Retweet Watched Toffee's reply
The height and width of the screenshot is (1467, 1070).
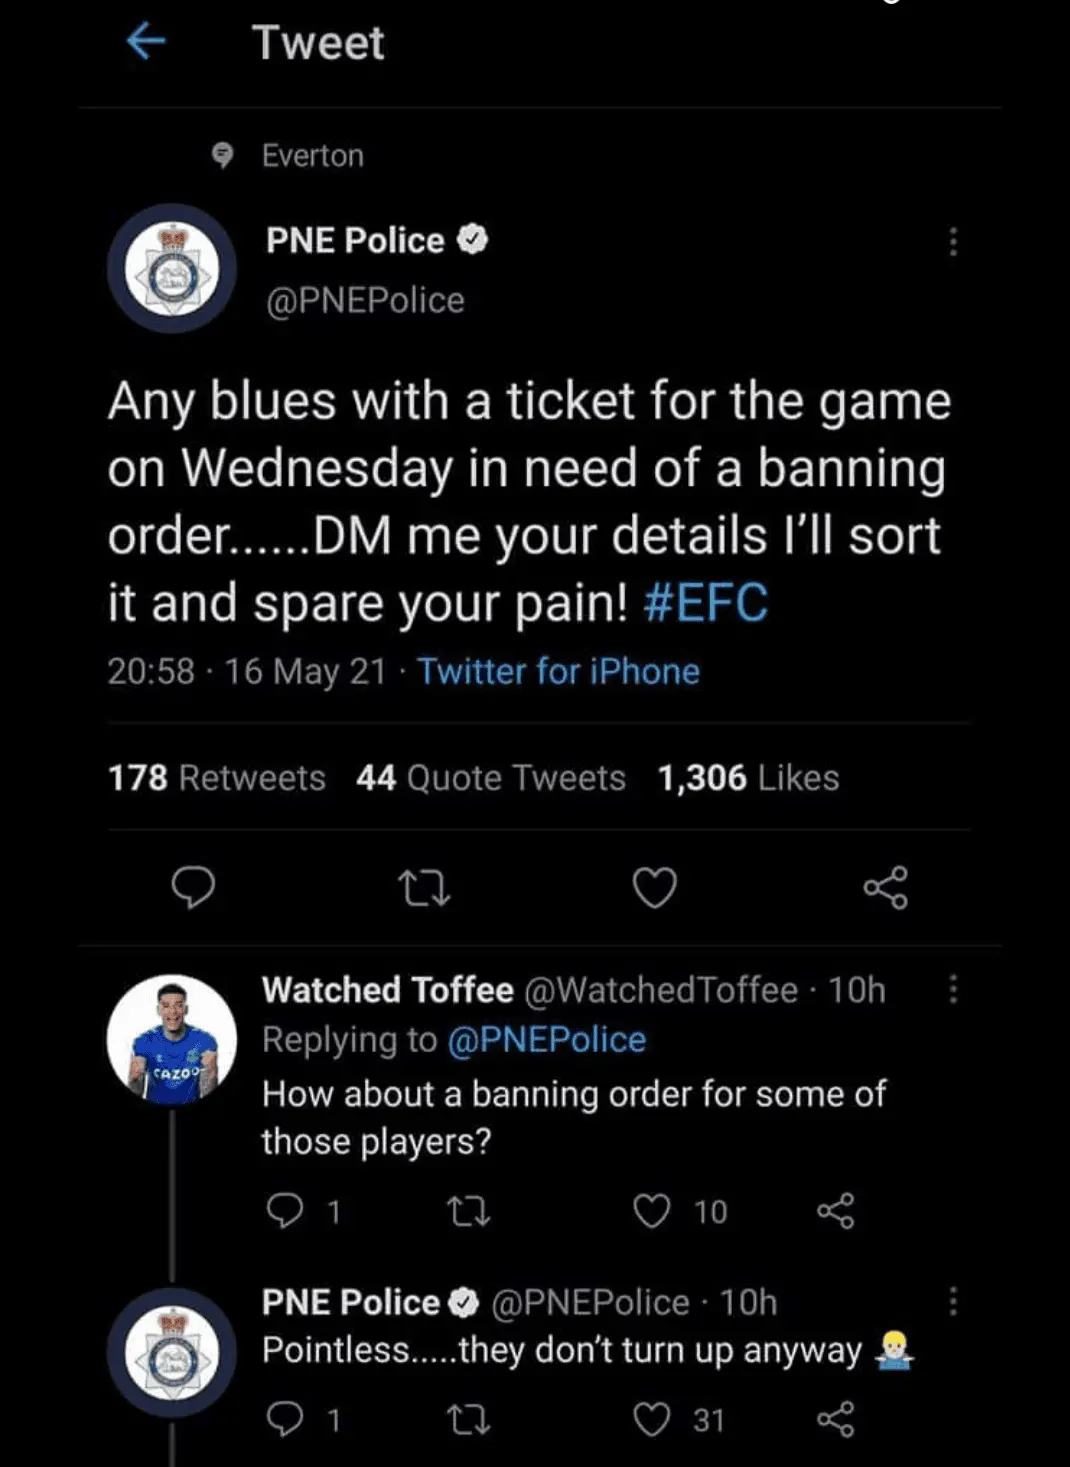[468, 1212]
